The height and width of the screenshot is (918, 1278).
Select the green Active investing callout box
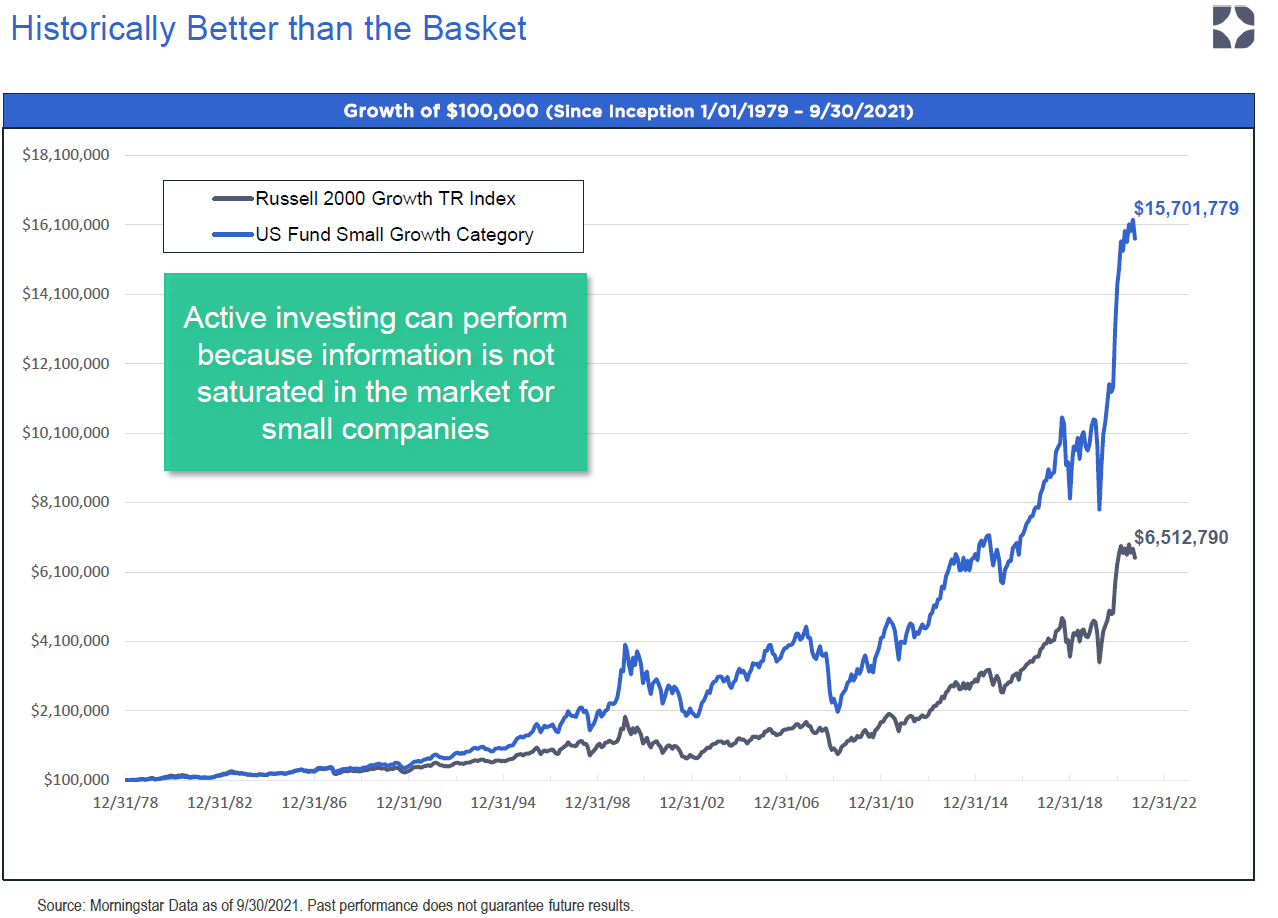[375, 372]
